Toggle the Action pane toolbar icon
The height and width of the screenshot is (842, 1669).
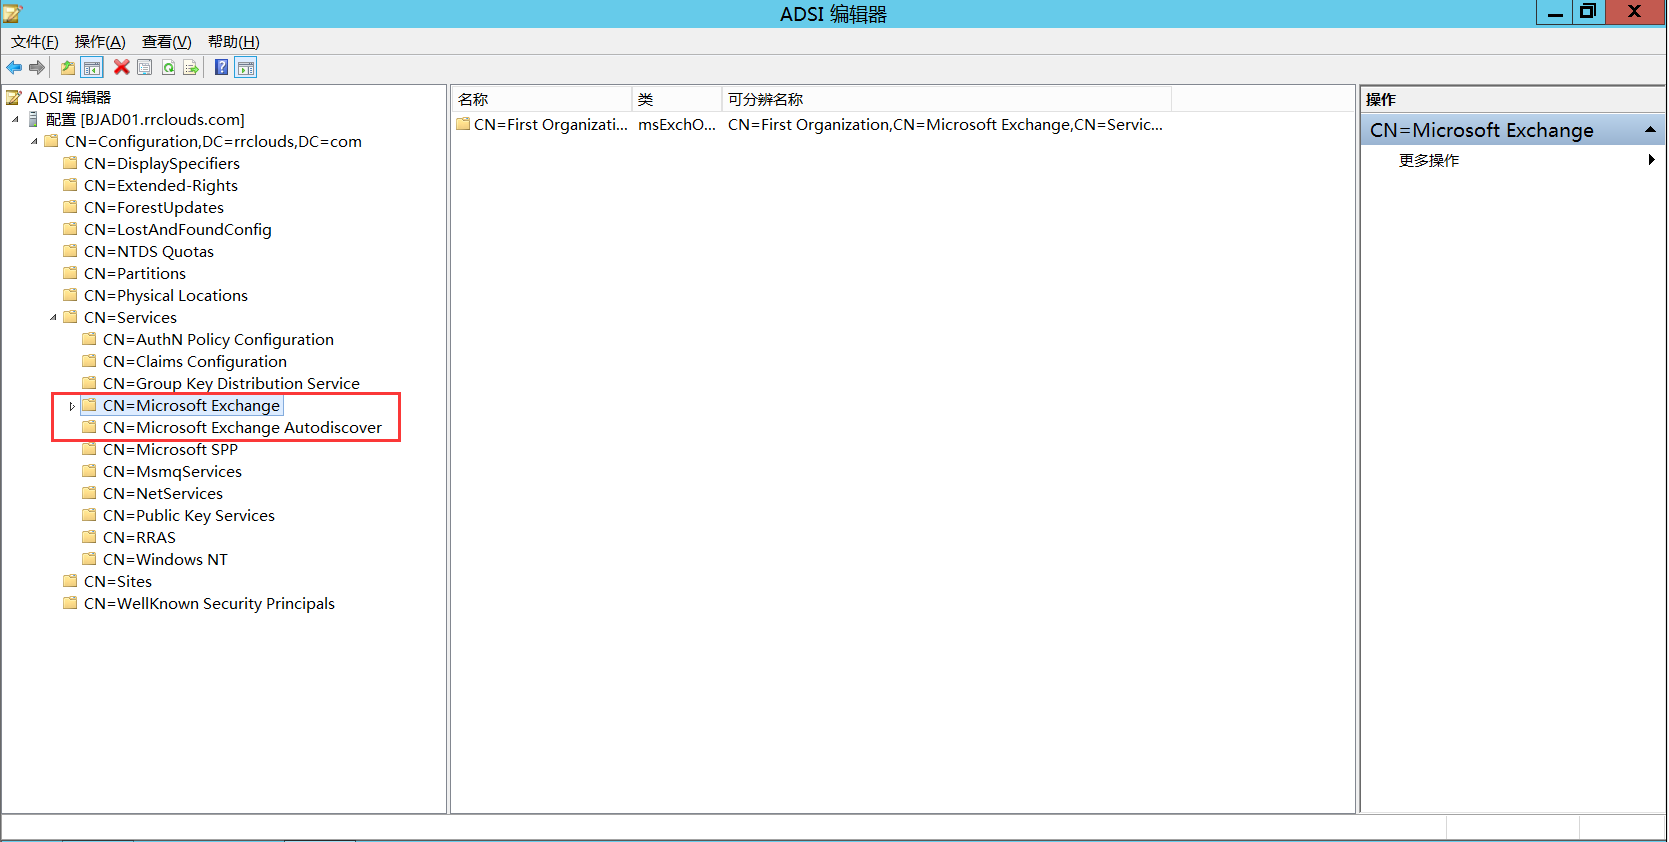[x=246, y=67]
